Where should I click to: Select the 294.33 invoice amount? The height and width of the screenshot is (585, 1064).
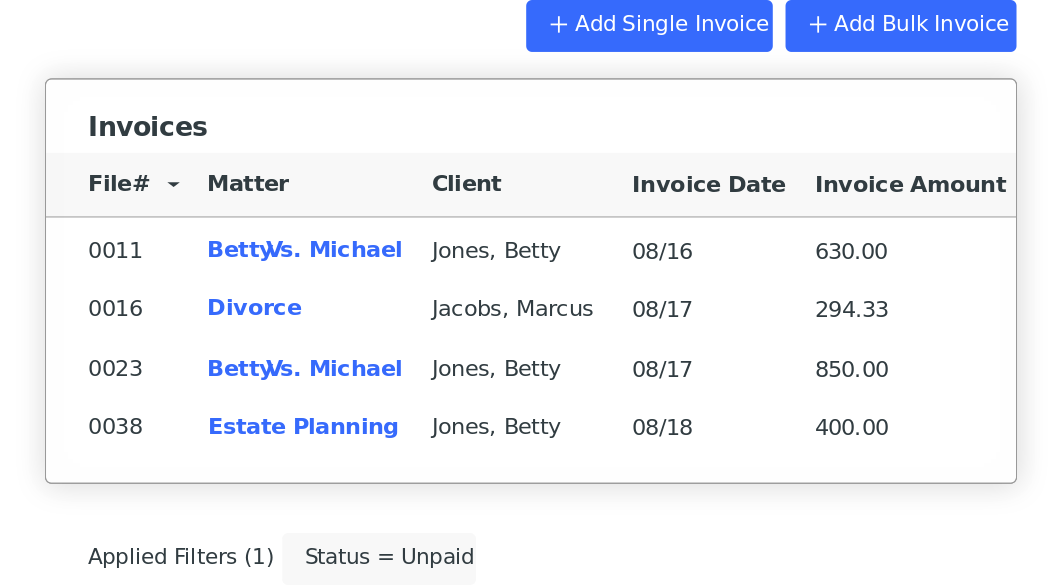click(x=851, y=310)
